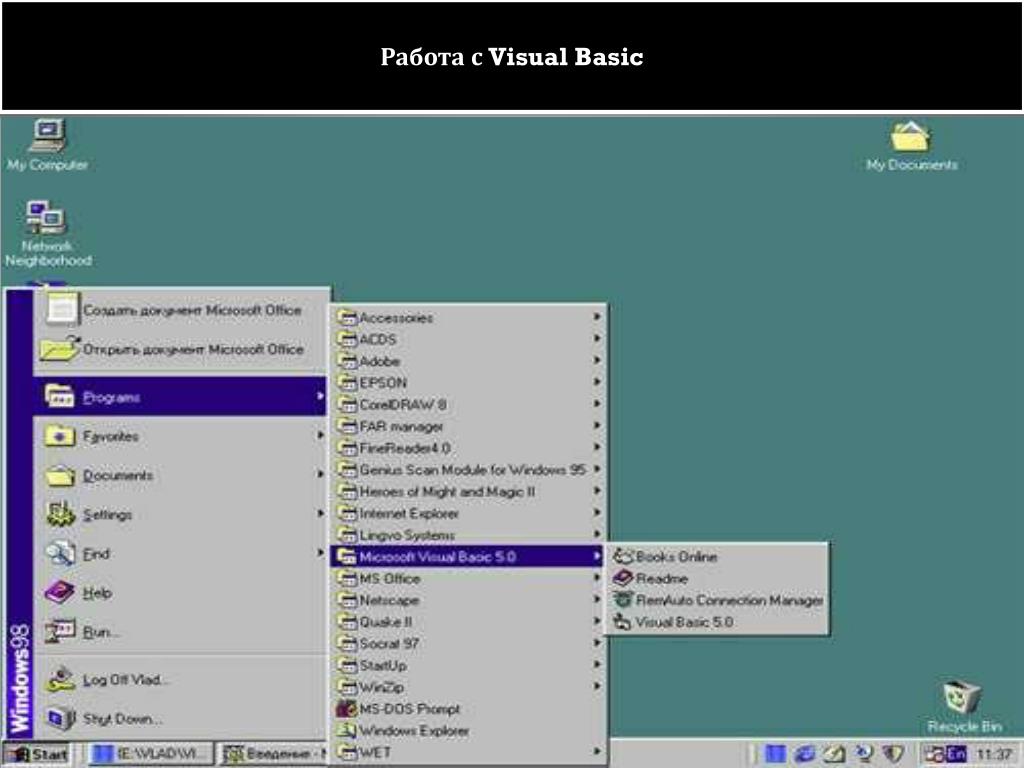Expand the Lingvo Systems folder
The height and width of the screenshot is (768, 1024).
(468, 535)
